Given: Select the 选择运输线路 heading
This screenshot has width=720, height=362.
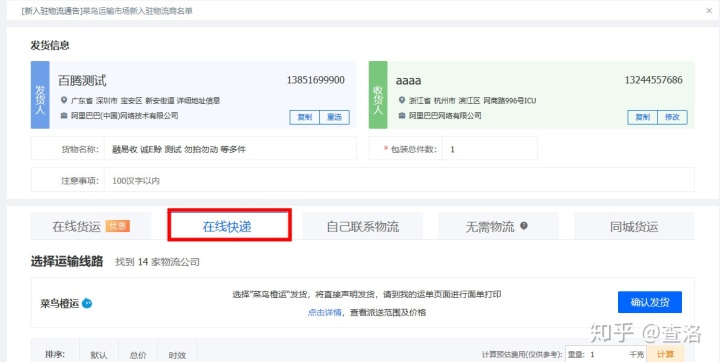Looking at the screenshot, I should pyautogui.click(x=67, y=262).
